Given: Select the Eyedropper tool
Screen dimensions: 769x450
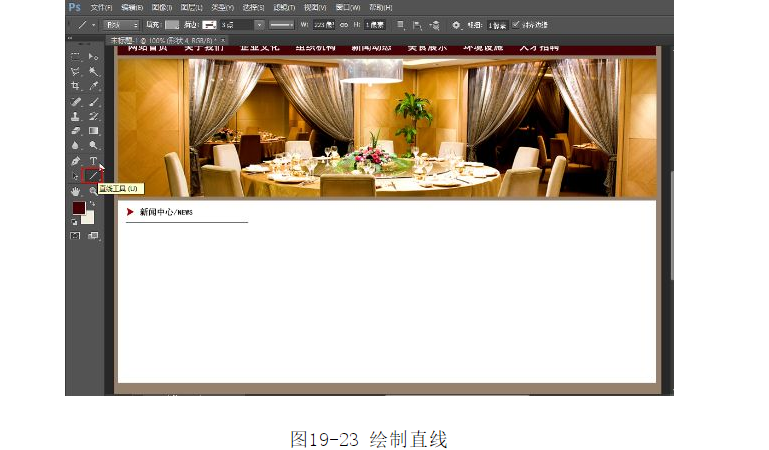Looking at the screenshot, I should [94, 86].
